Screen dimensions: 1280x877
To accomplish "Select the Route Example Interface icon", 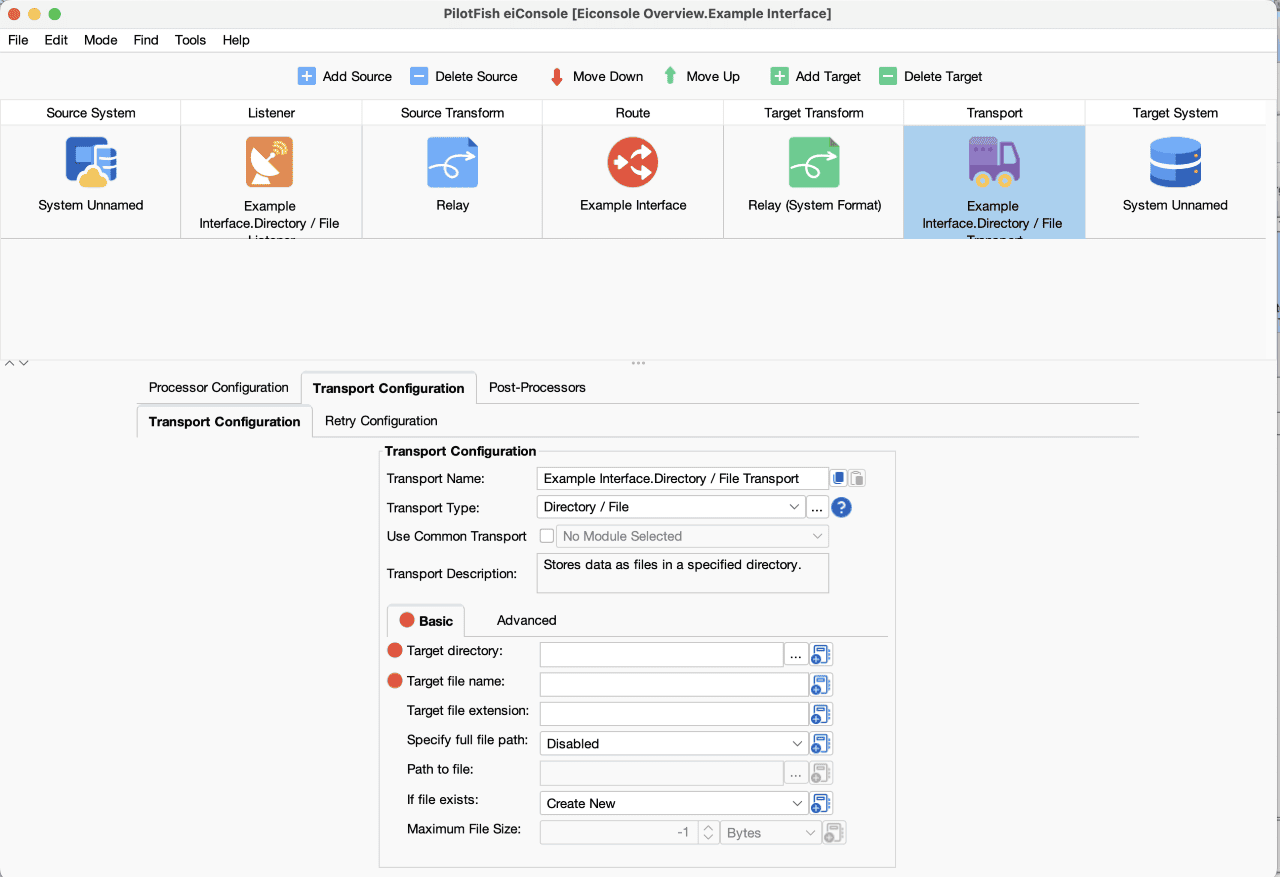I will (633, 162).
